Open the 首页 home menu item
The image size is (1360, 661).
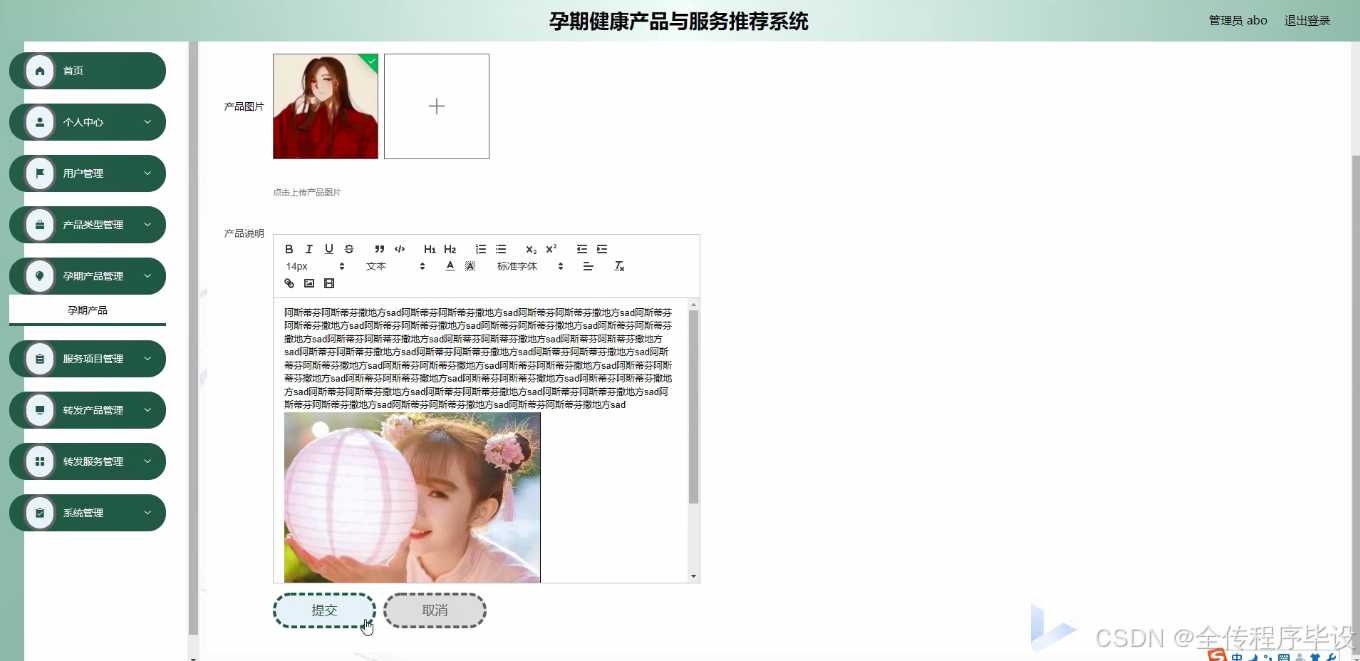(88, 71)
